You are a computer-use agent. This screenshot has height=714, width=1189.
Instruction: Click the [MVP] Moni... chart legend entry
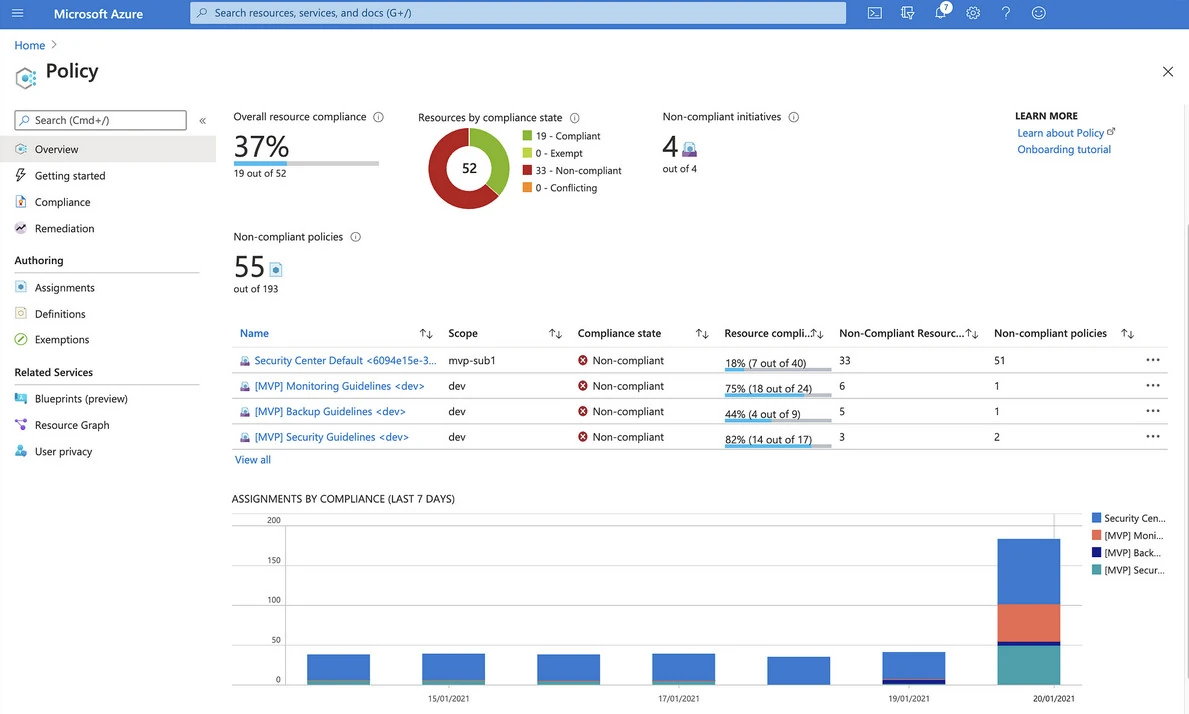pos(1127,536)
